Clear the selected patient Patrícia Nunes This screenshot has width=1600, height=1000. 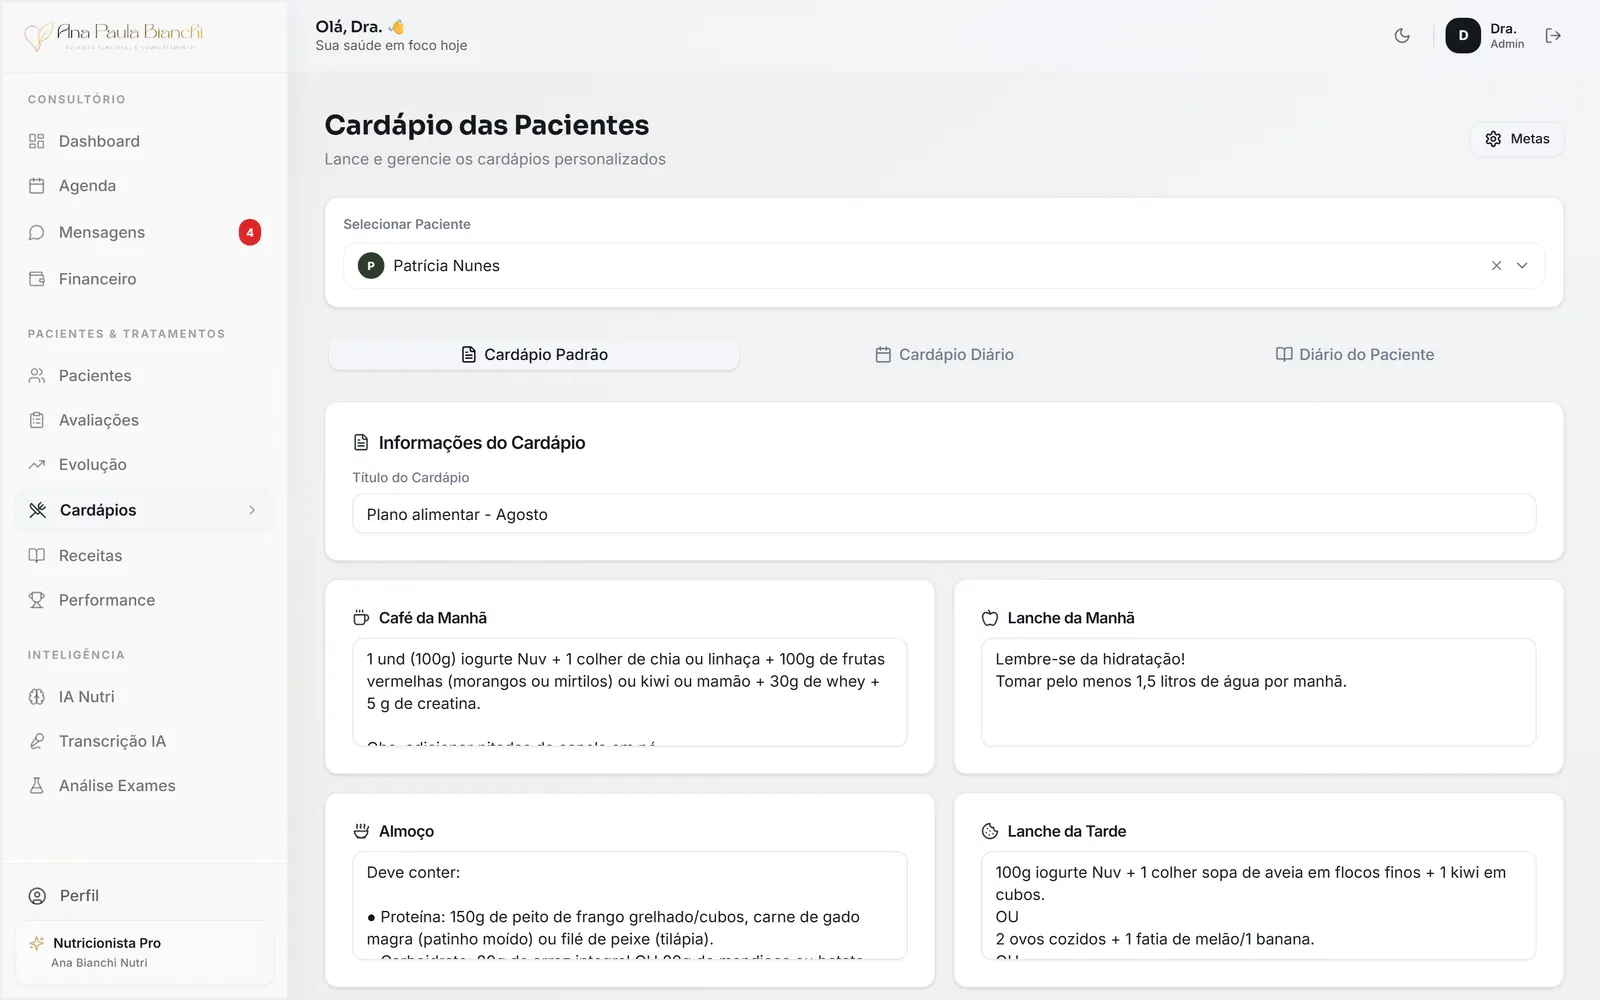click(x=1496, y=266)
